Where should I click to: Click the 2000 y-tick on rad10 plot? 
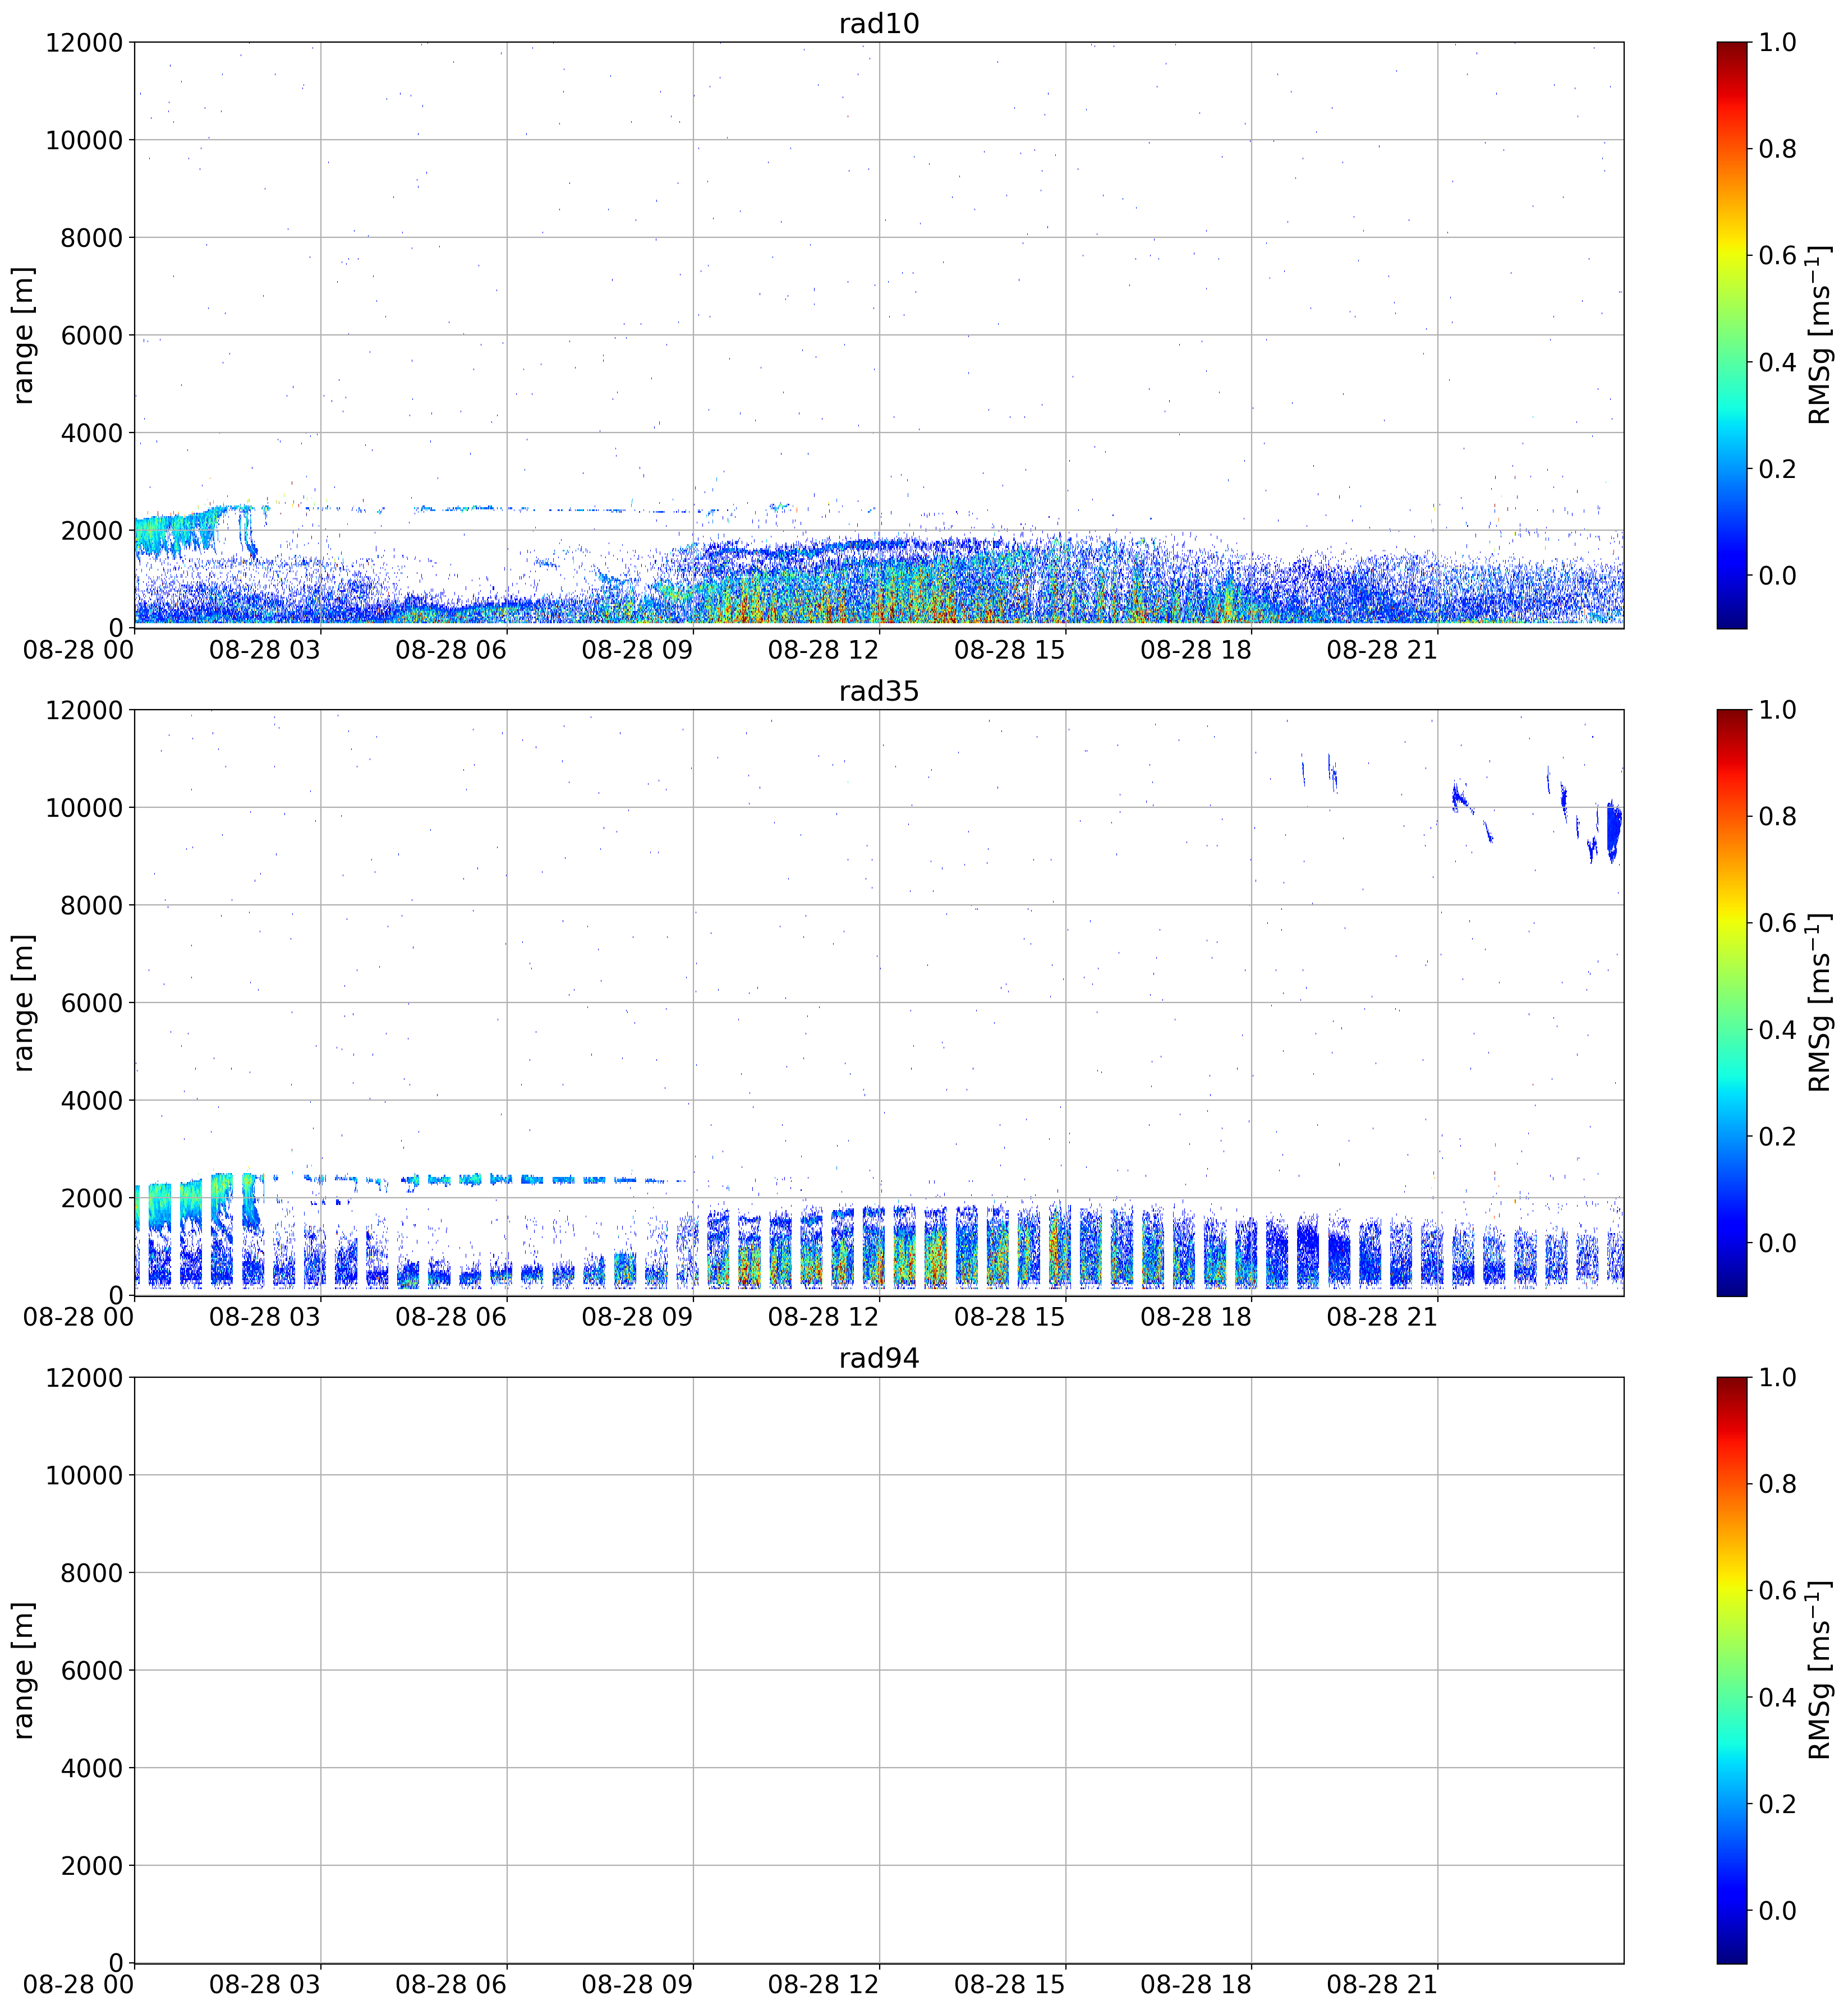[x=91, y=530]
